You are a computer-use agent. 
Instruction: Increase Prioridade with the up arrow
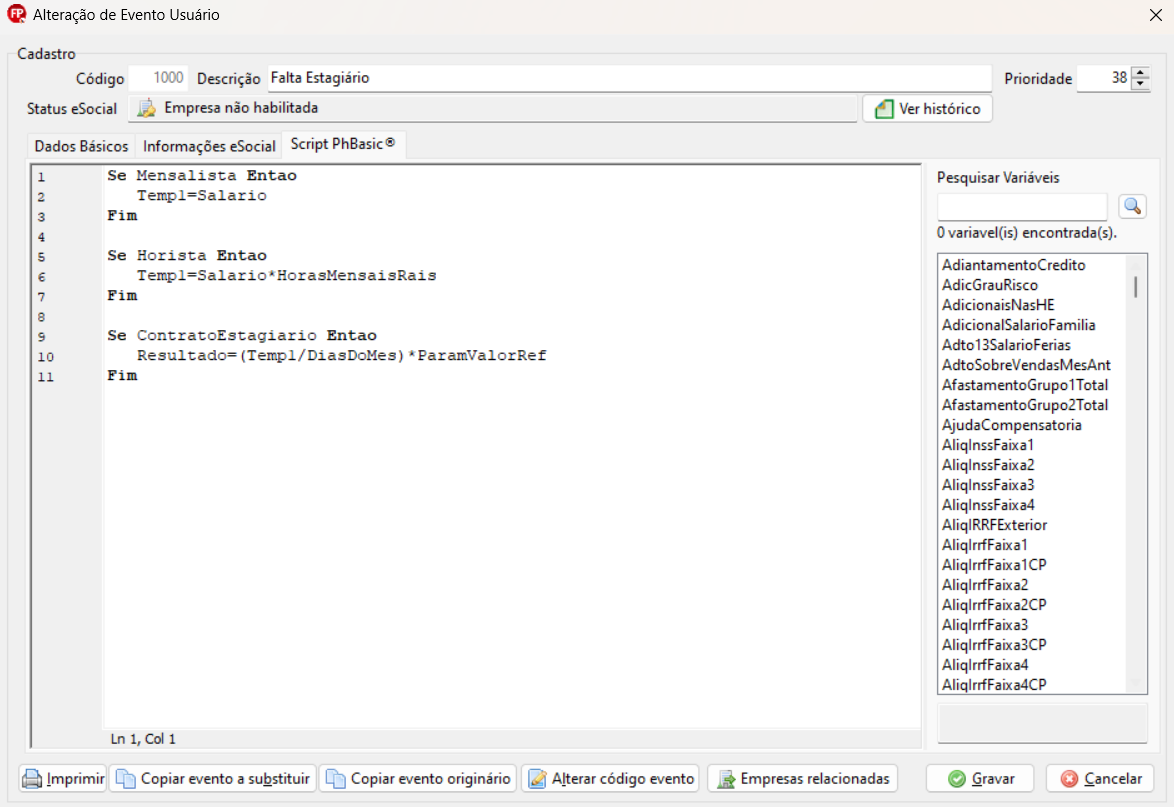tap(1140, 73)
